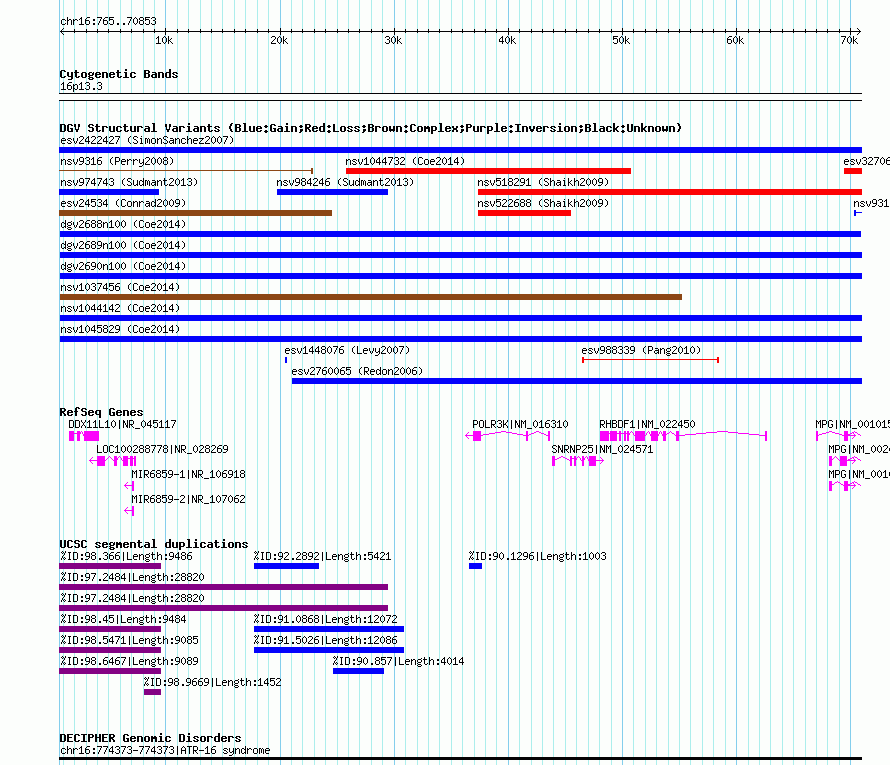Click the MIR6859-2|NR_107062 gene

coord(188,499)
